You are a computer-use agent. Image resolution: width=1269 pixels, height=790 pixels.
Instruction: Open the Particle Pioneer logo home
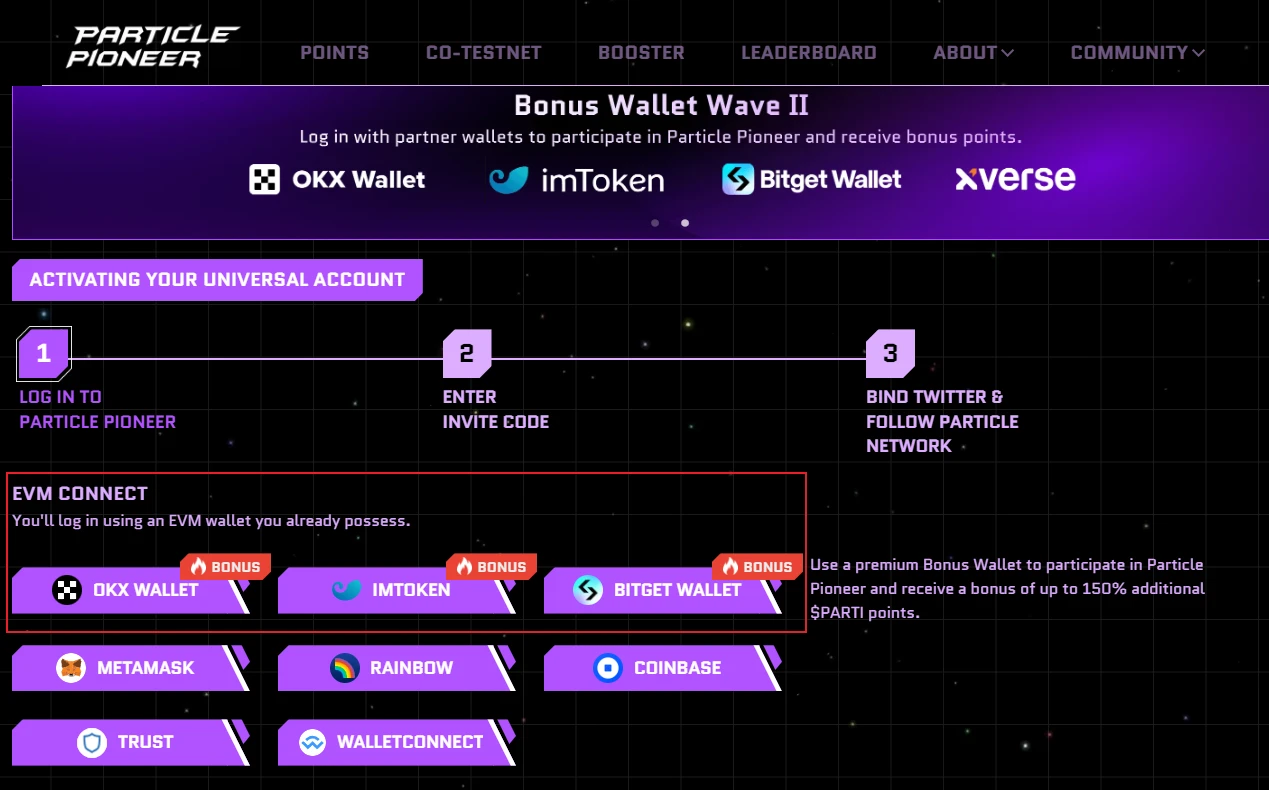pyautogui.click(x=153, y=47)
